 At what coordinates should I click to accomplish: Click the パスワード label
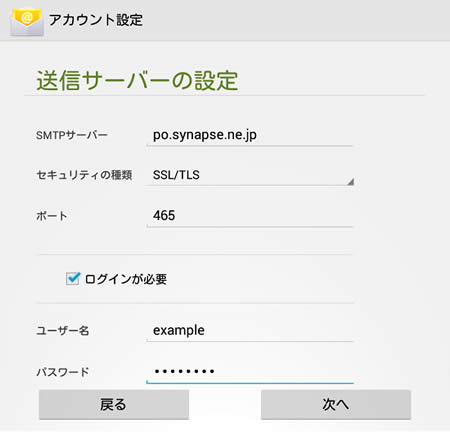click(x=63, y=372)
